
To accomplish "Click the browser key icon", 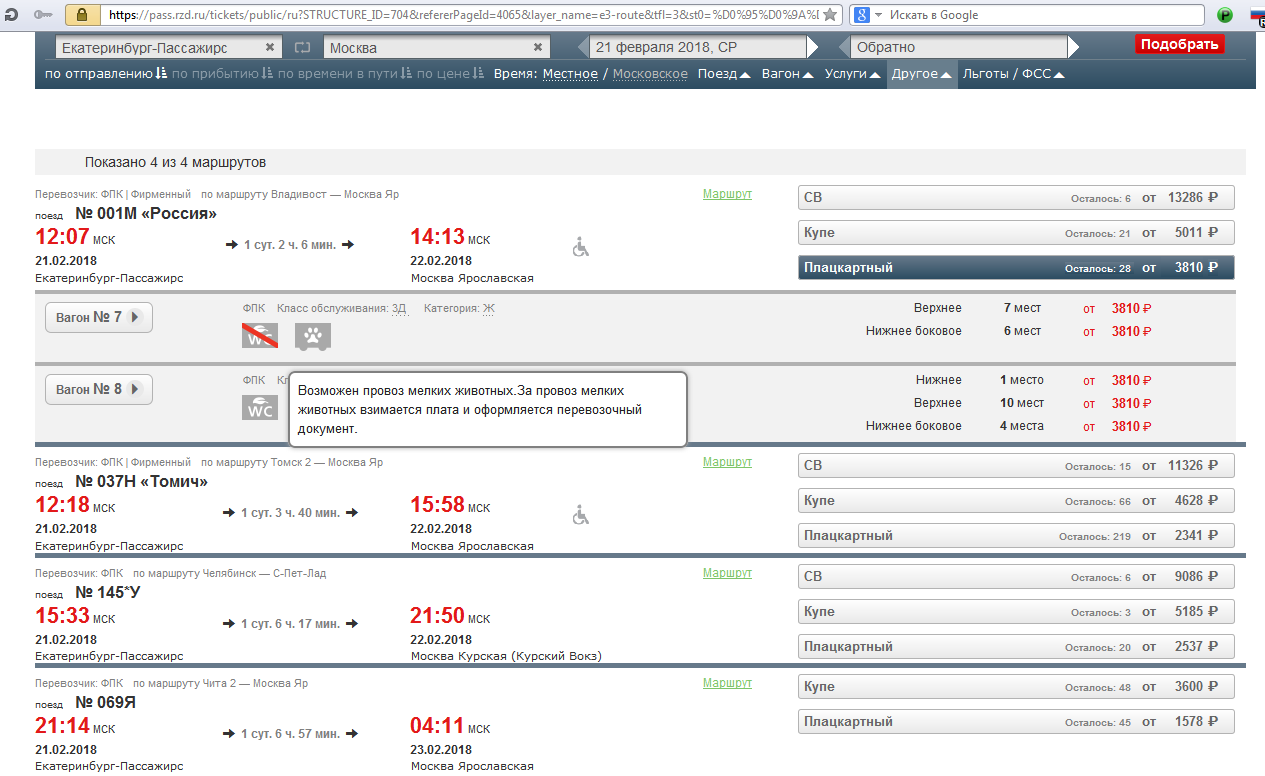I will pos(43,15).
